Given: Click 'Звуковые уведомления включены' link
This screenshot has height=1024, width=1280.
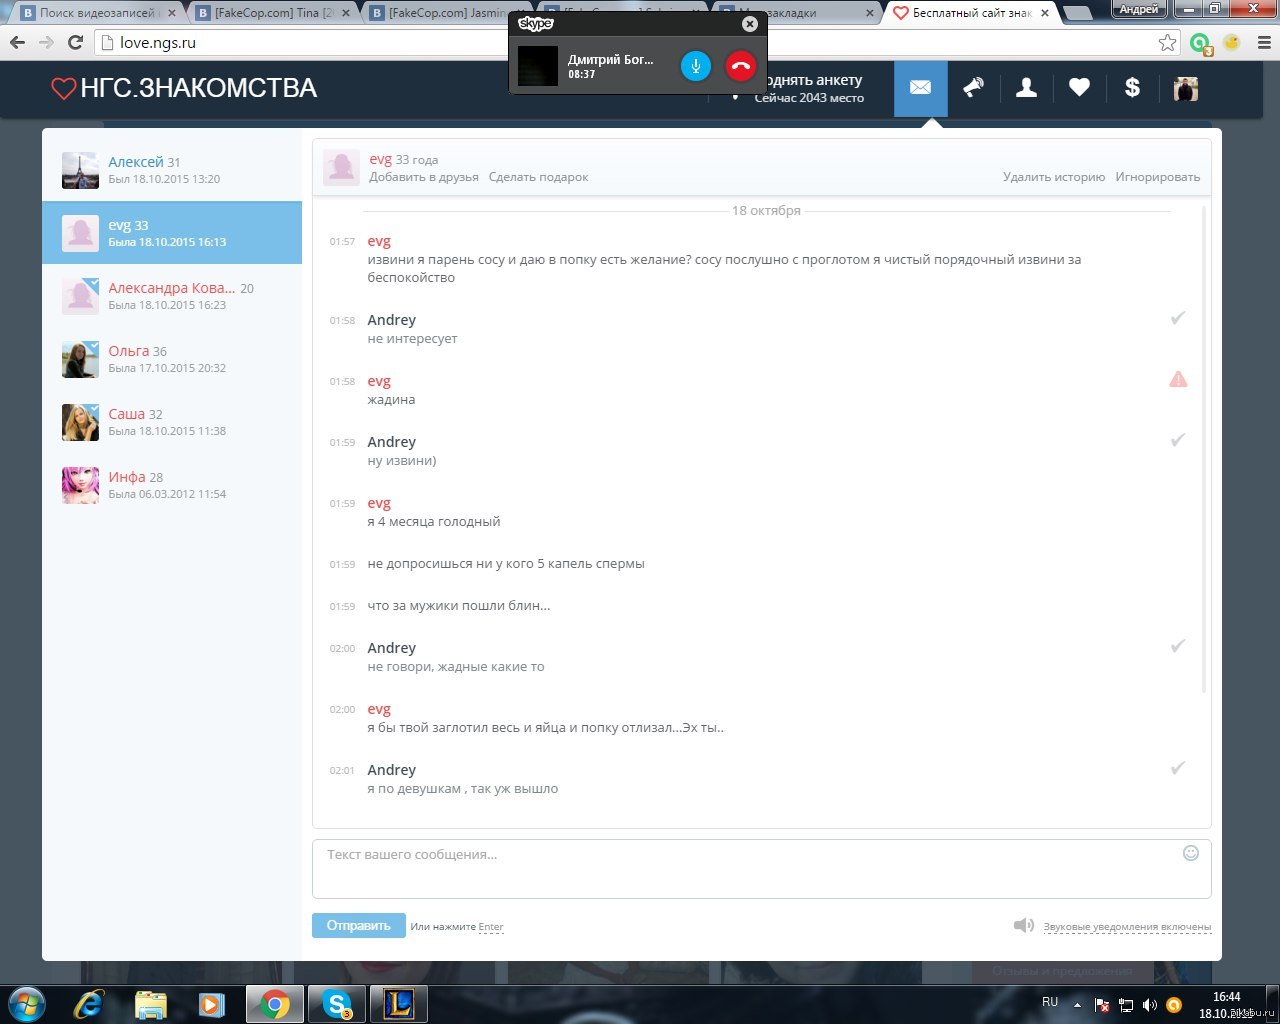Looking at the screenshot, I should [x=1127, y=927].
